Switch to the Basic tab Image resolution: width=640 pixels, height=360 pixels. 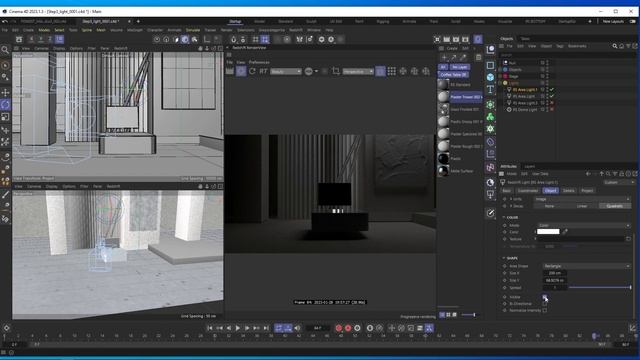pos(507,191)
